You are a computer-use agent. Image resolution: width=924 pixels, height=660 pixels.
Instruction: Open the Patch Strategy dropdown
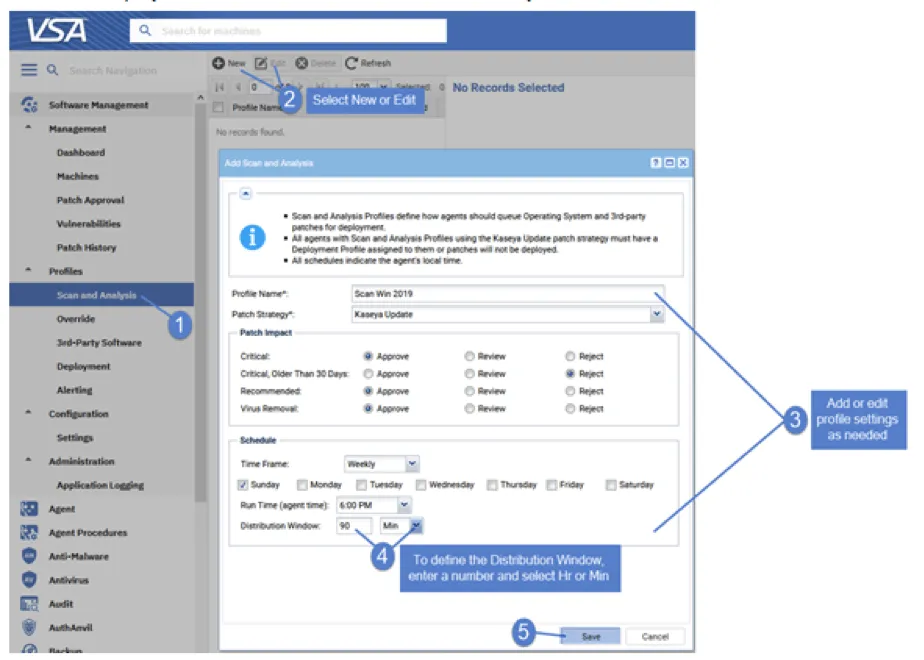coord(657,314)
